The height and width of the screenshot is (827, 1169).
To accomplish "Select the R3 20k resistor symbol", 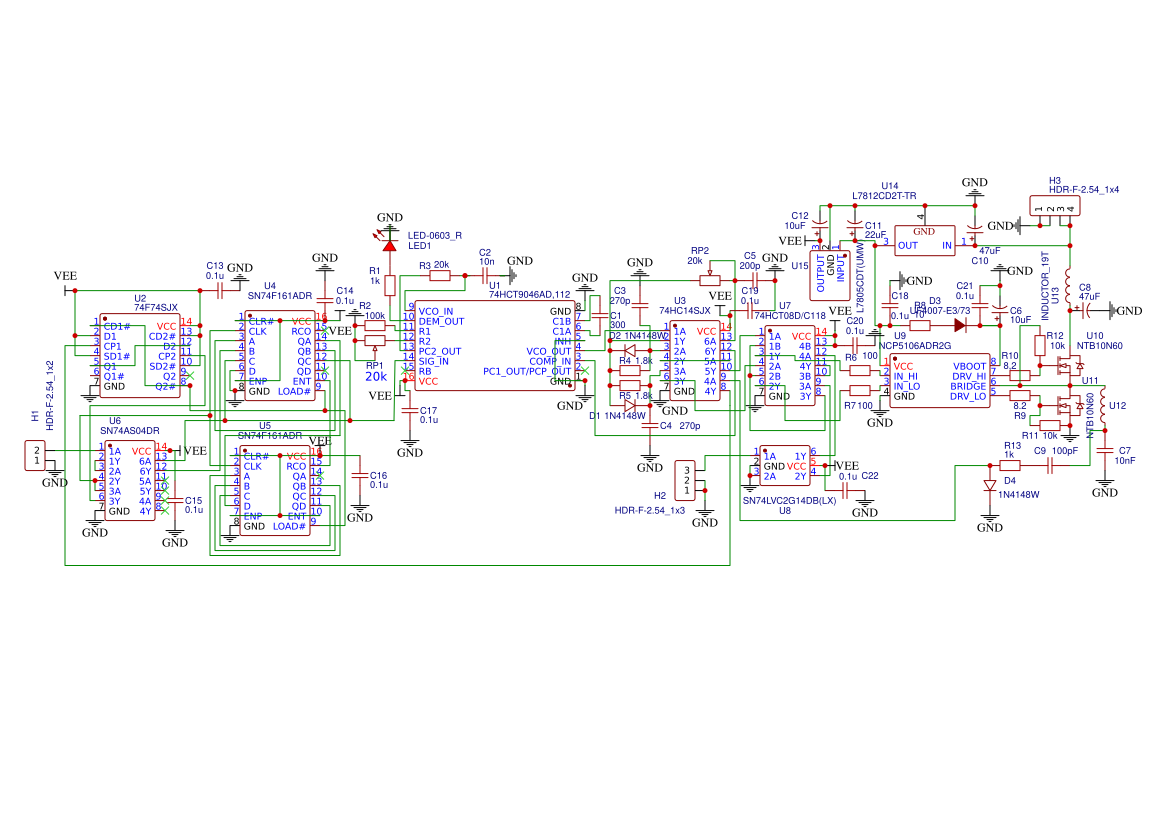I will click(440, 275).
